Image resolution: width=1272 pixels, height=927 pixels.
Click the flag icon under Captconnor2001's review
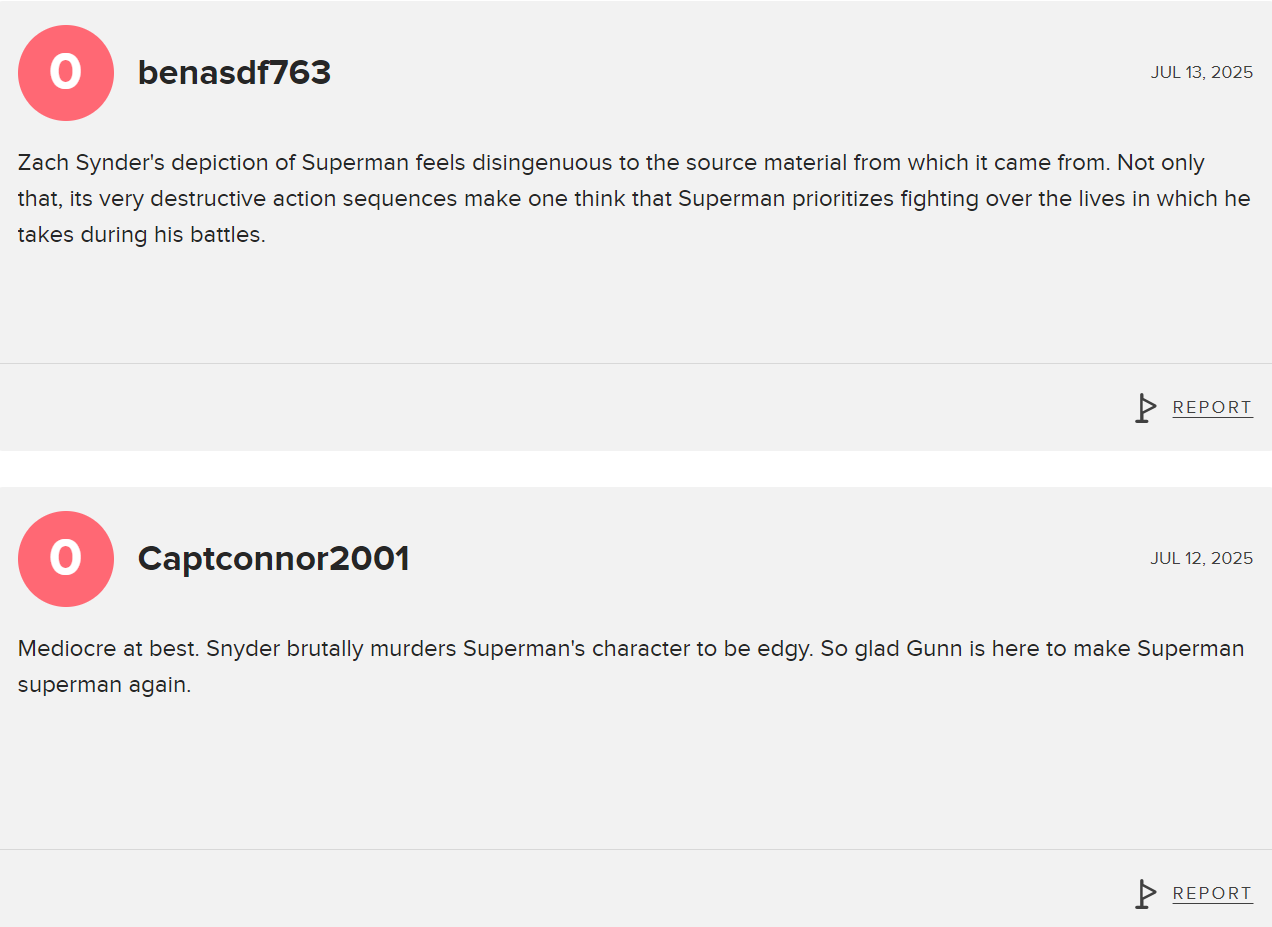point(1145,894)
